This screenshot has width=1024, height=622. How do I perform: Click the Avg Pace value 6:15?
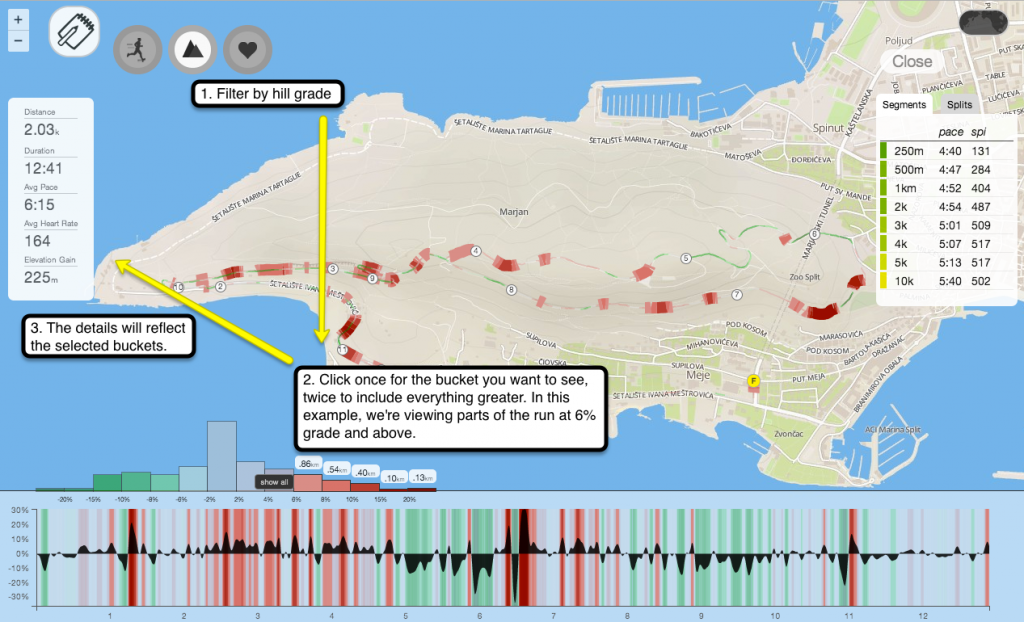39,205
